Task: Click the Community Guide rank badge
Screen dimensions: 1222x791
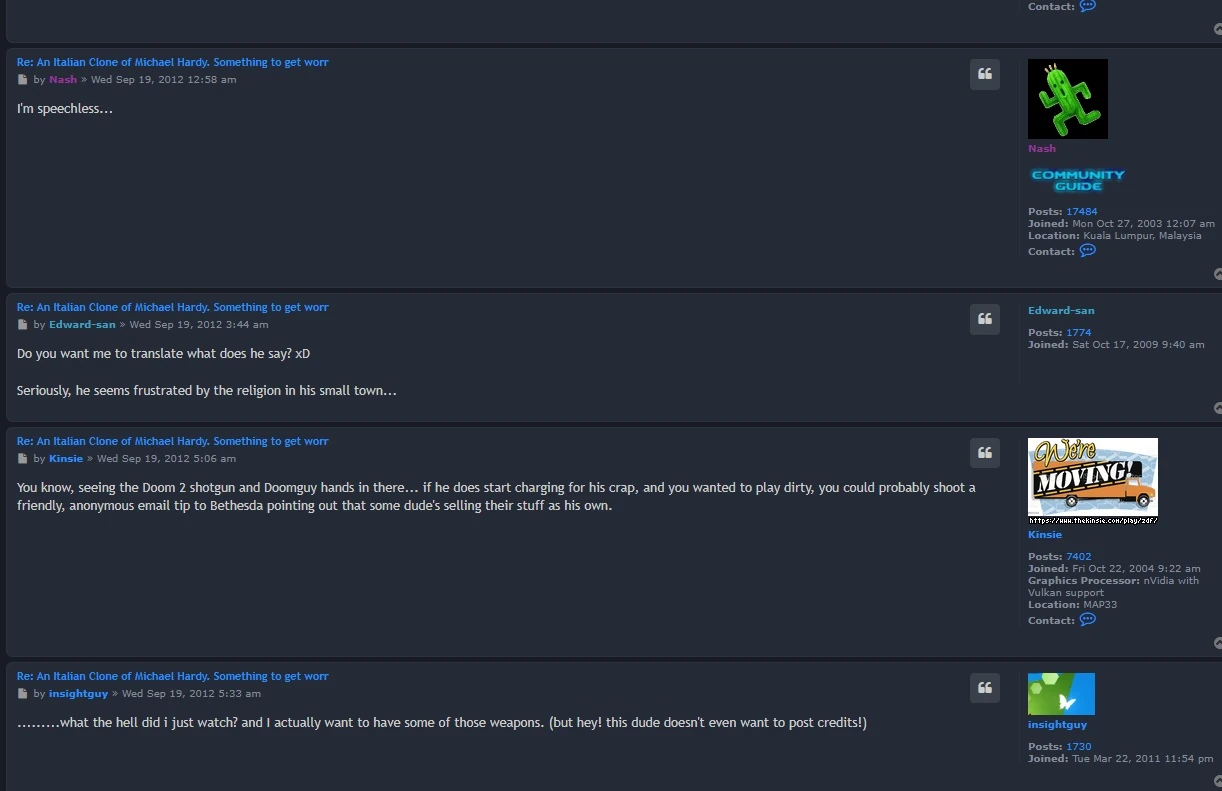Action: [x=1078, y=180]
